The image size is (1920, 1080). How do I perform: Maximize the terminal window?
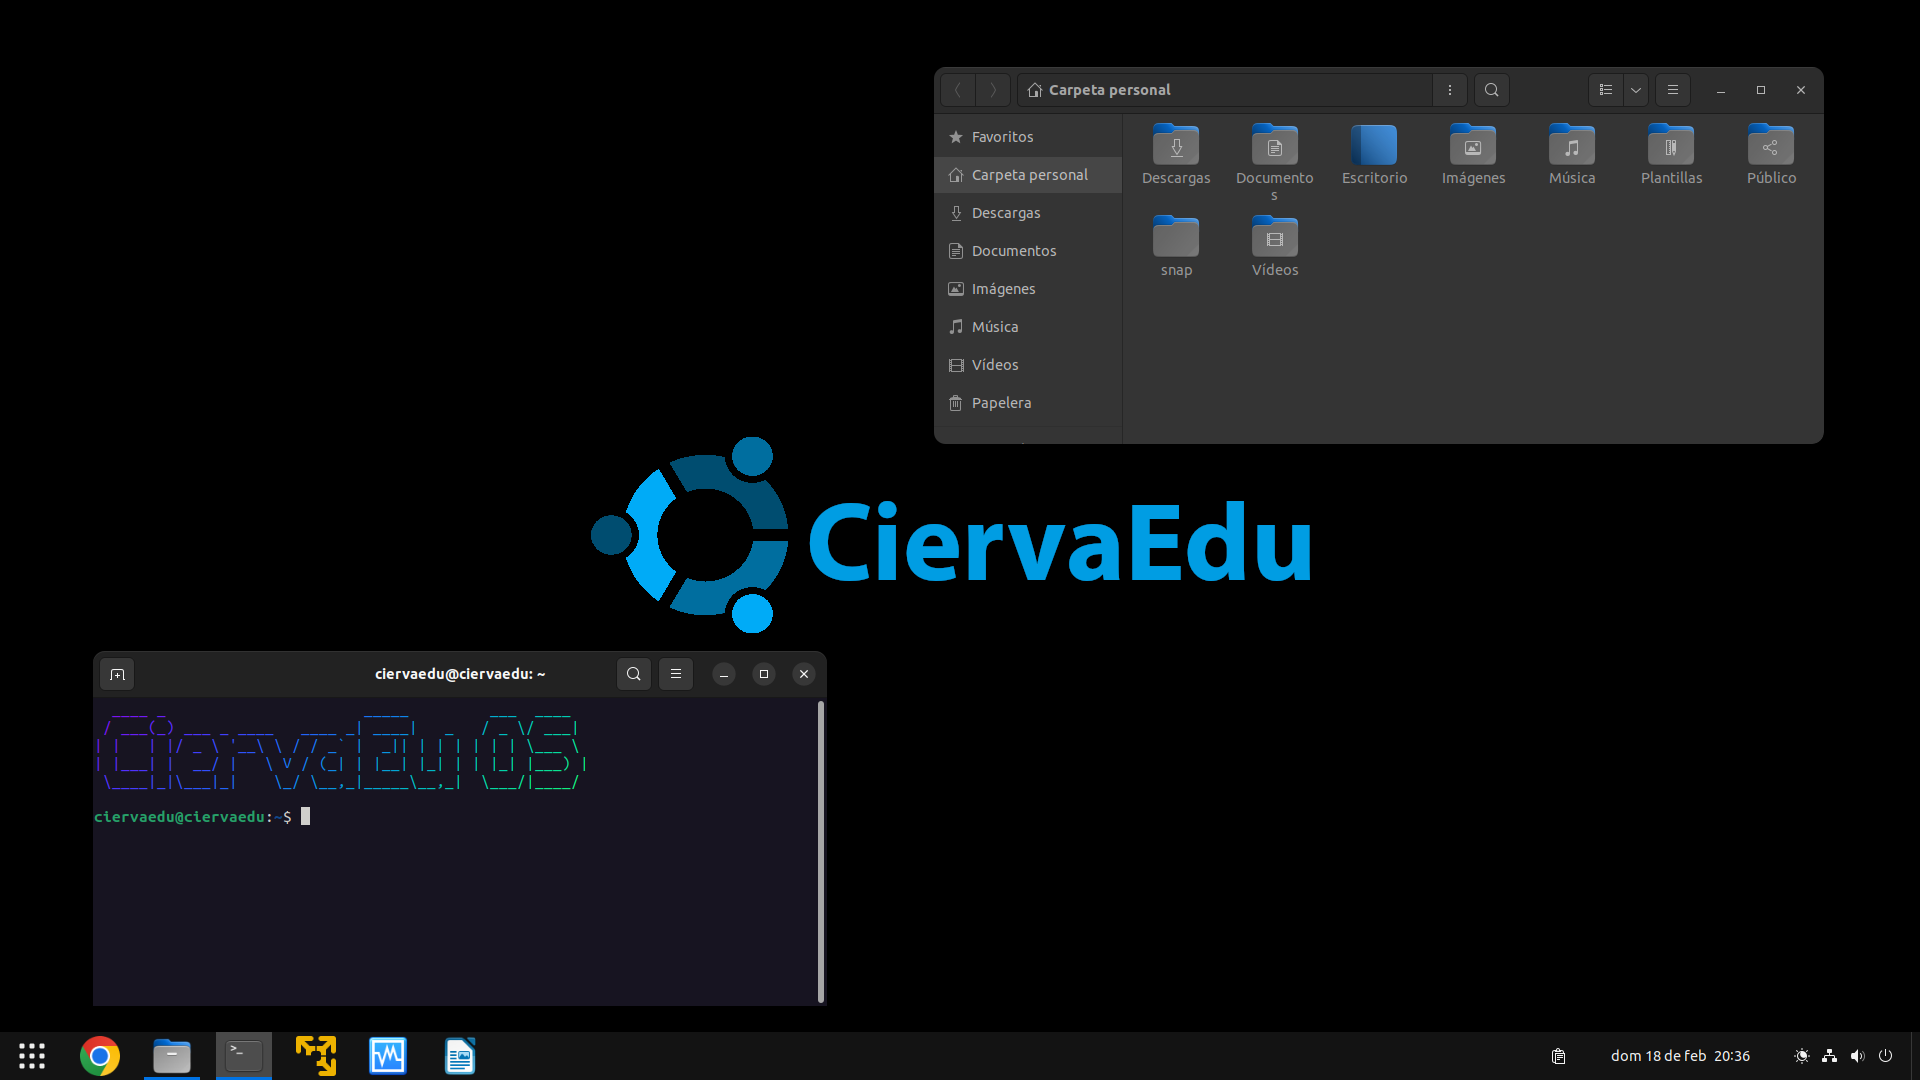pyautogui.click(x=764, y=674)
